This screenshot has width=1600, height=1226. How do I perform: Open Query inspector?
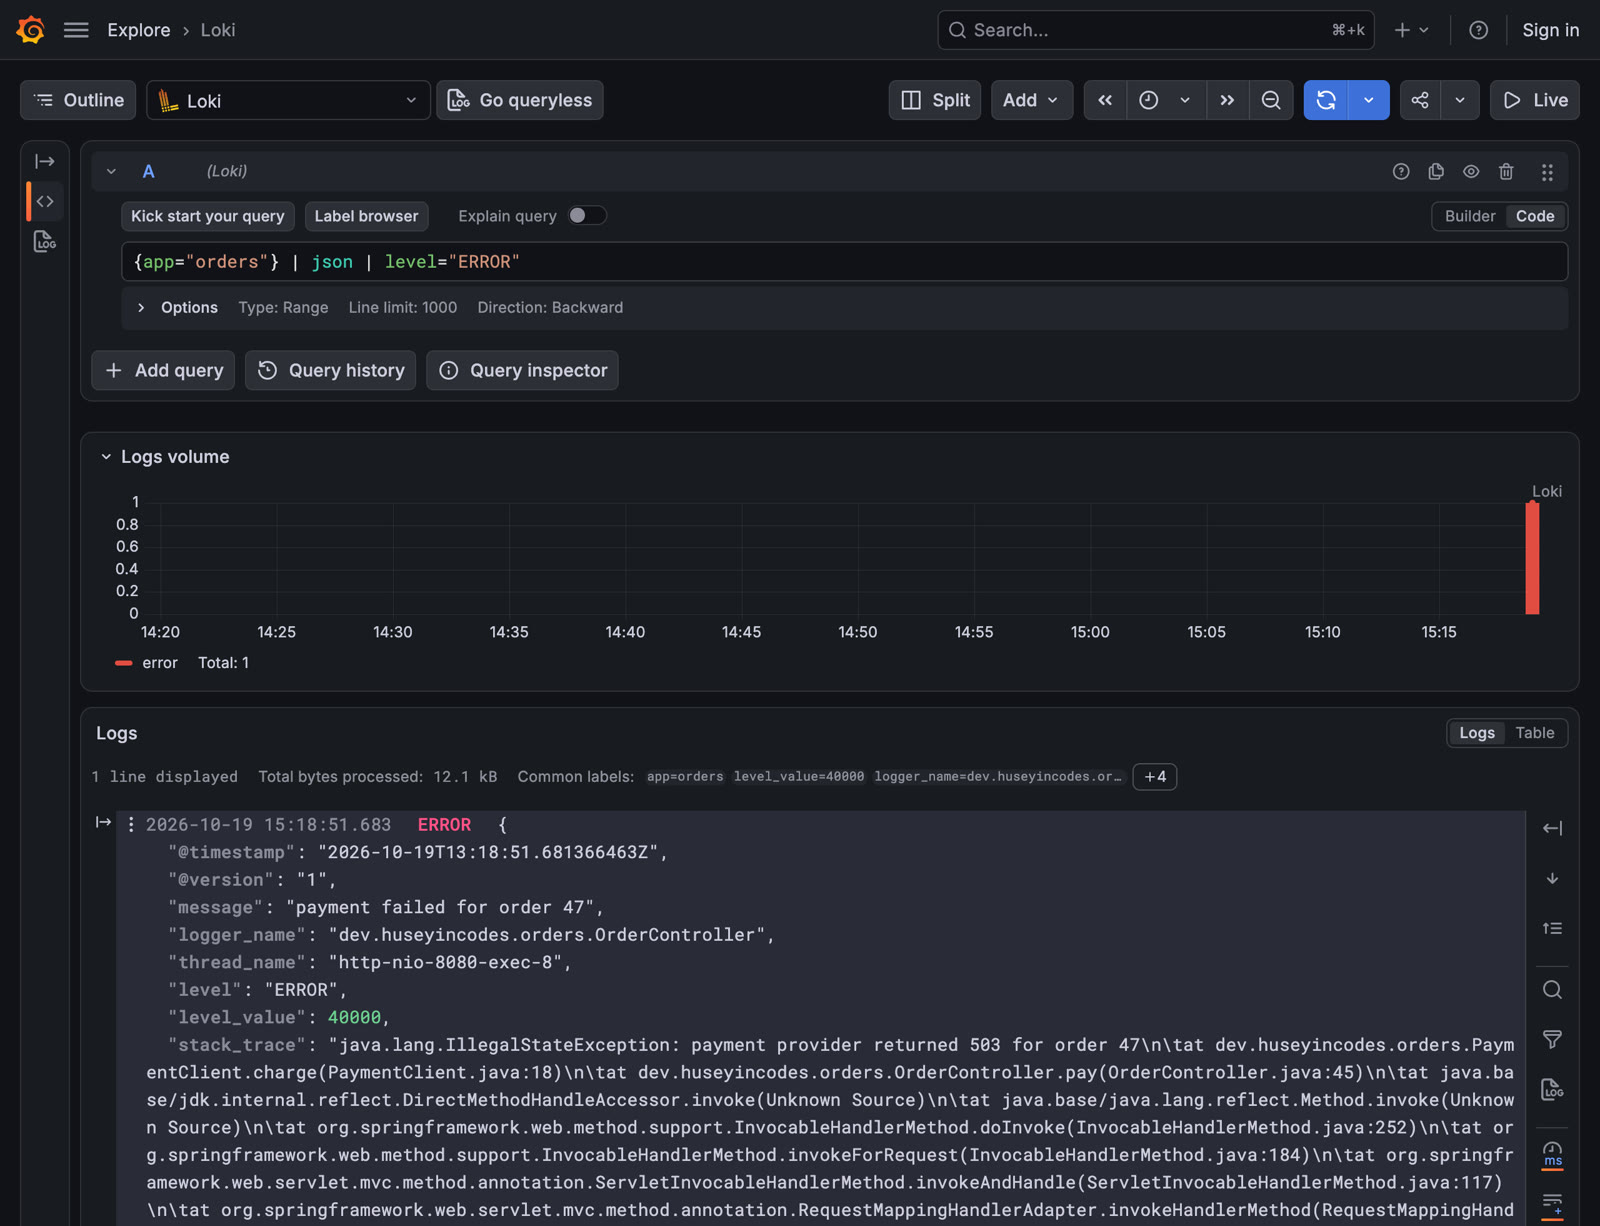523,370
